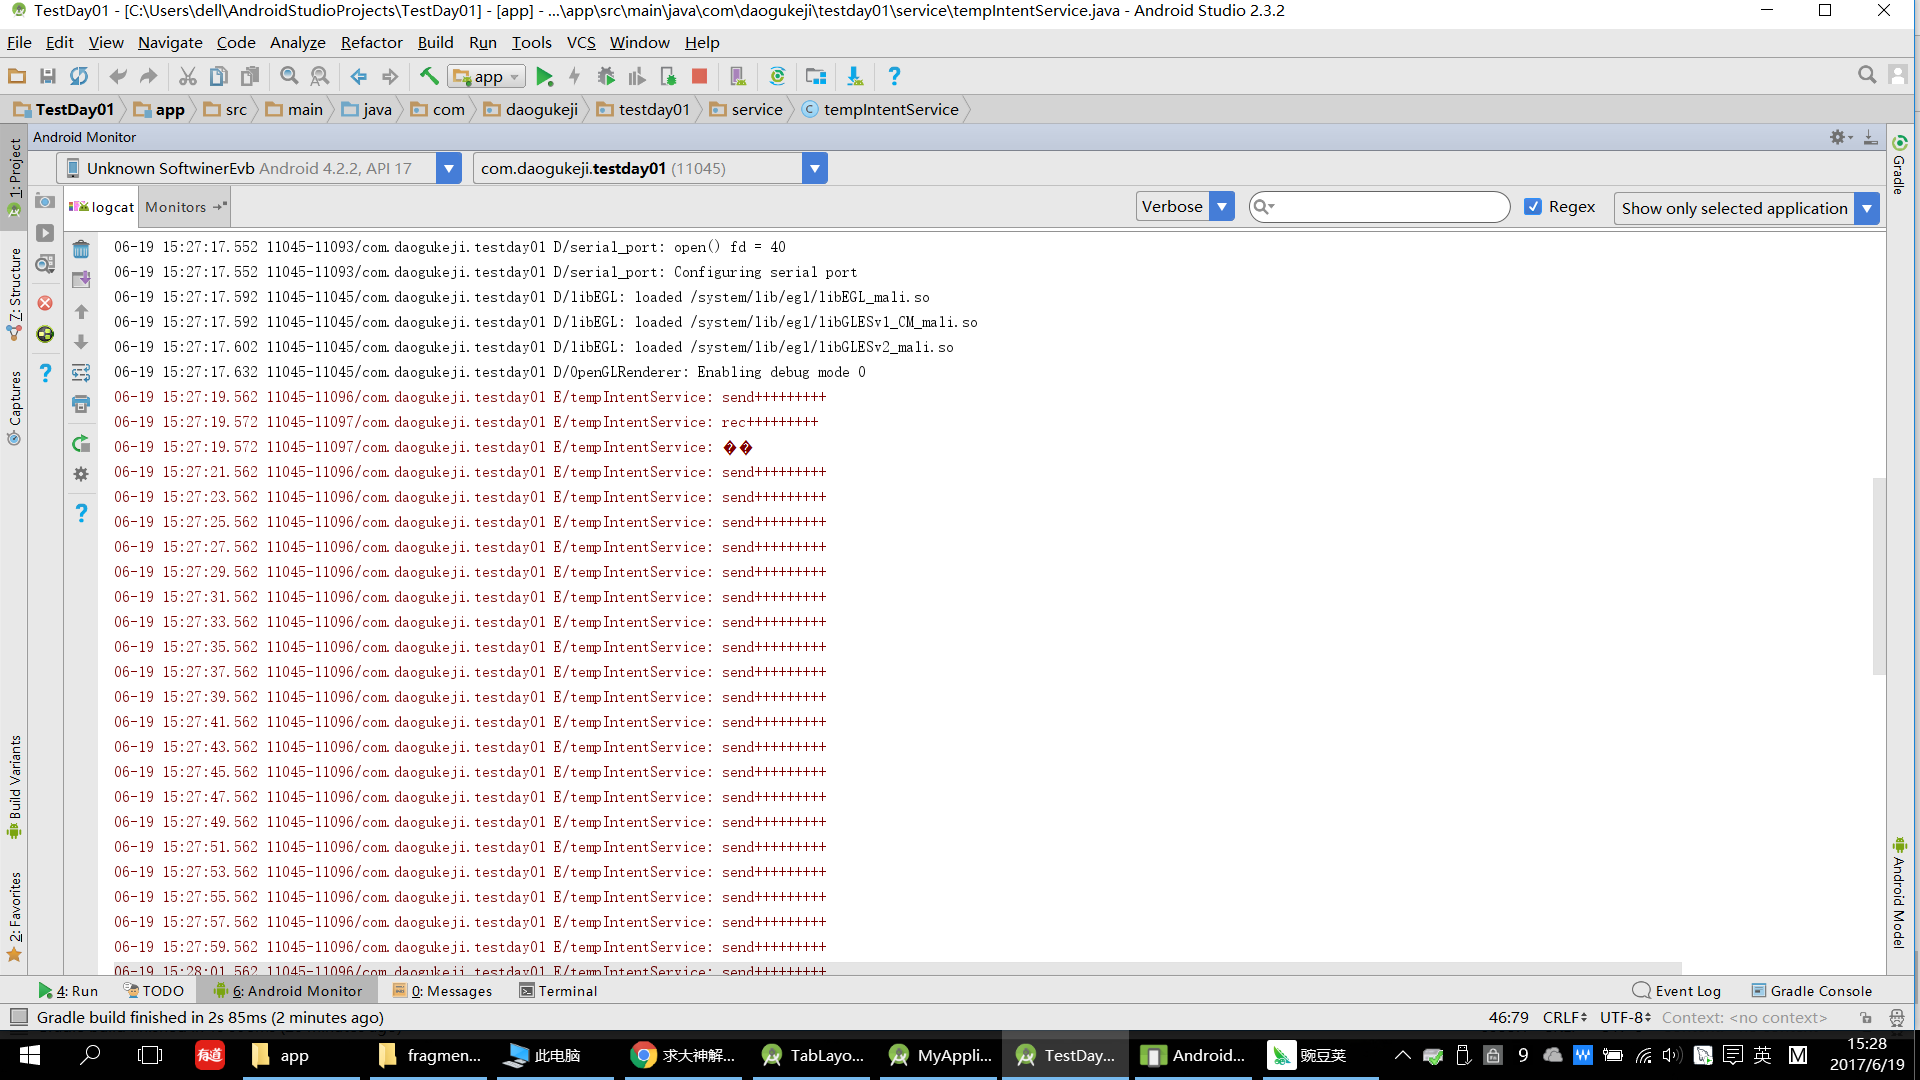
Task: Click the Make Project hammer icon
Action: [x=429, y=76]
